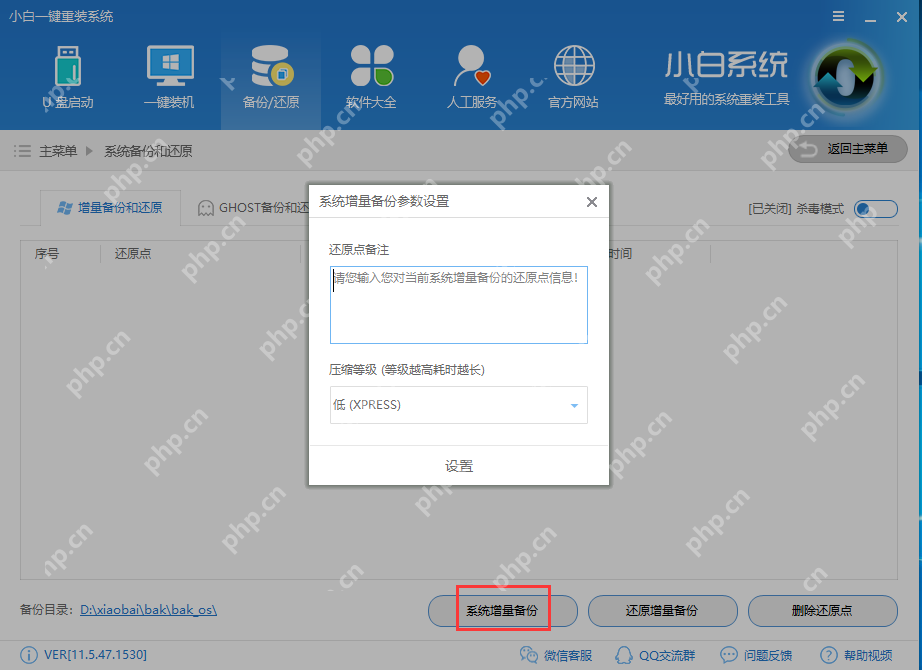
Task: Open the 备份/还原 backup and restore section
Action: 271,78
